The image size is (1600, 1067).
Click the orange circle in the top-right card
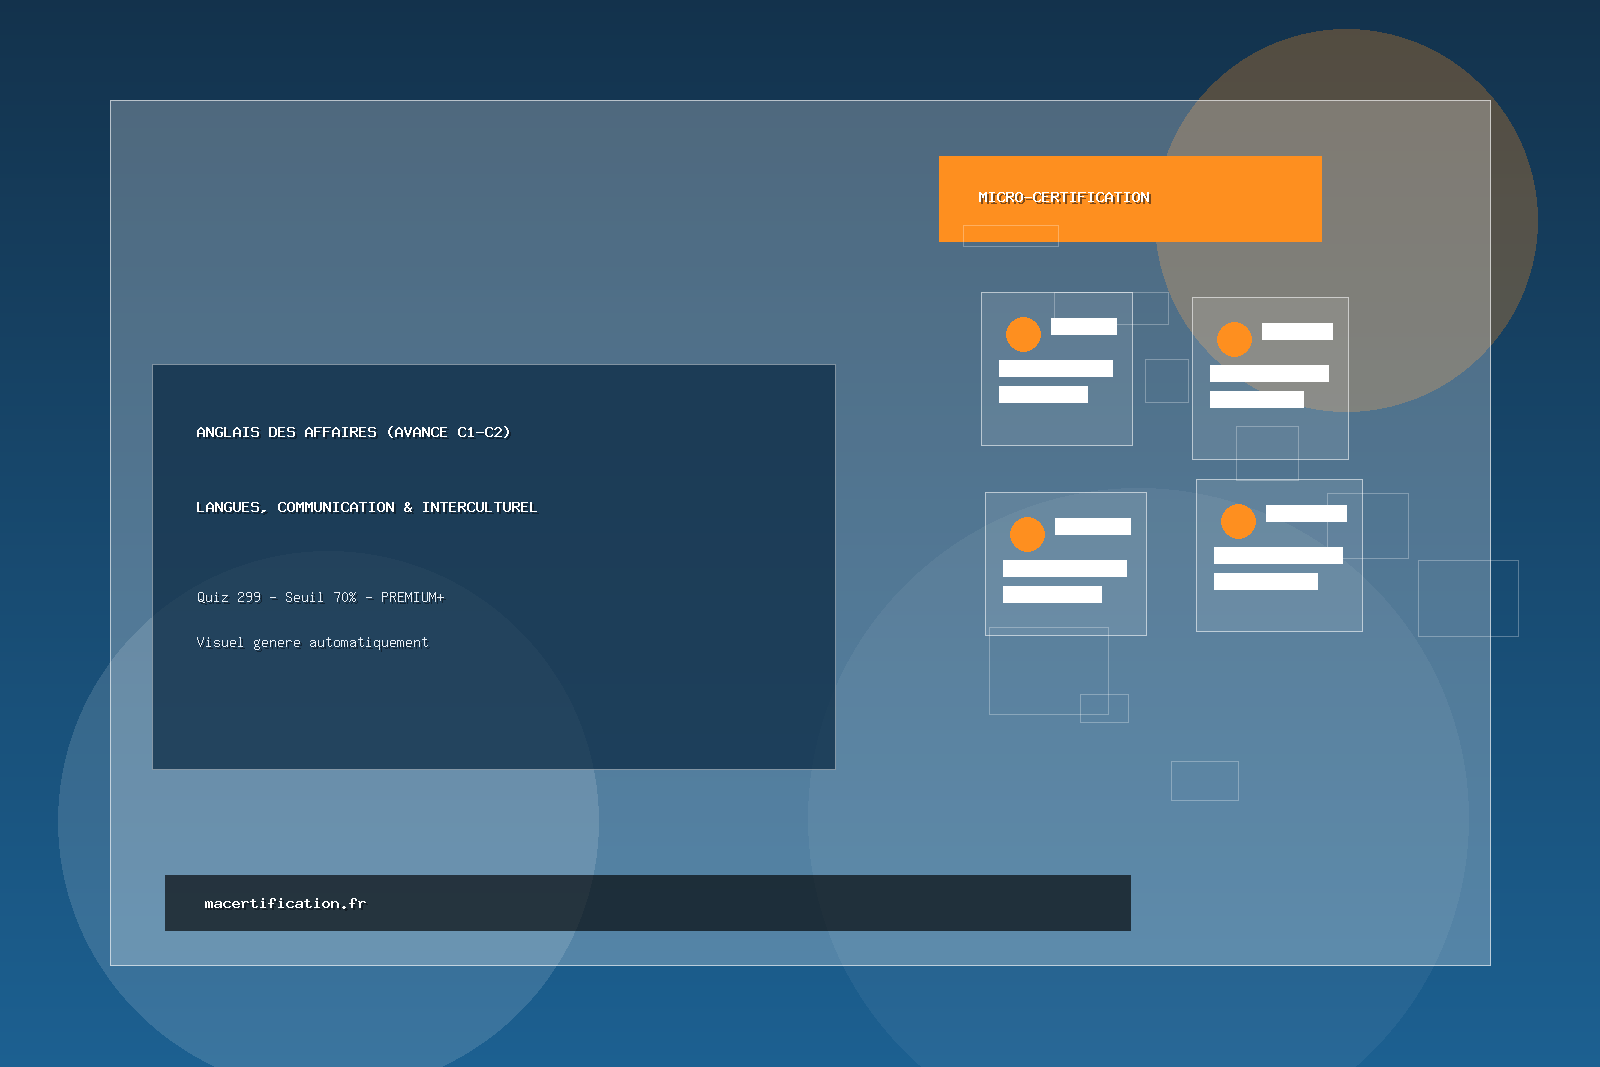click(x=1234, y=339)
